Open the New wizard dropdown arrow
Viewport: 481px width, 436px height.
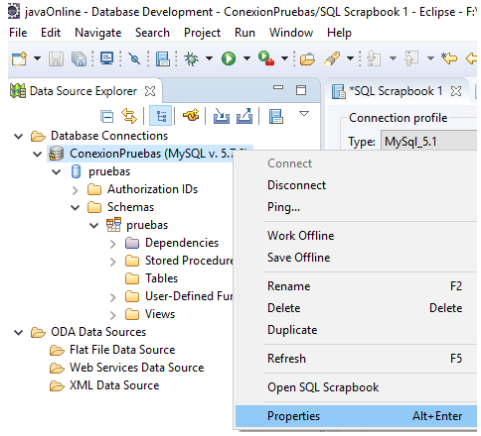pyautogui.click(x=37, y=59)
